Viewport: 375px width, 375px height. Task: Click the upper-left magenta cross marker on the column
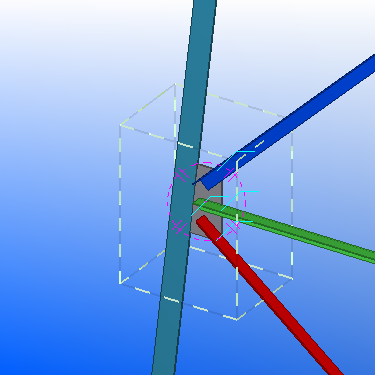pos(181,175)
